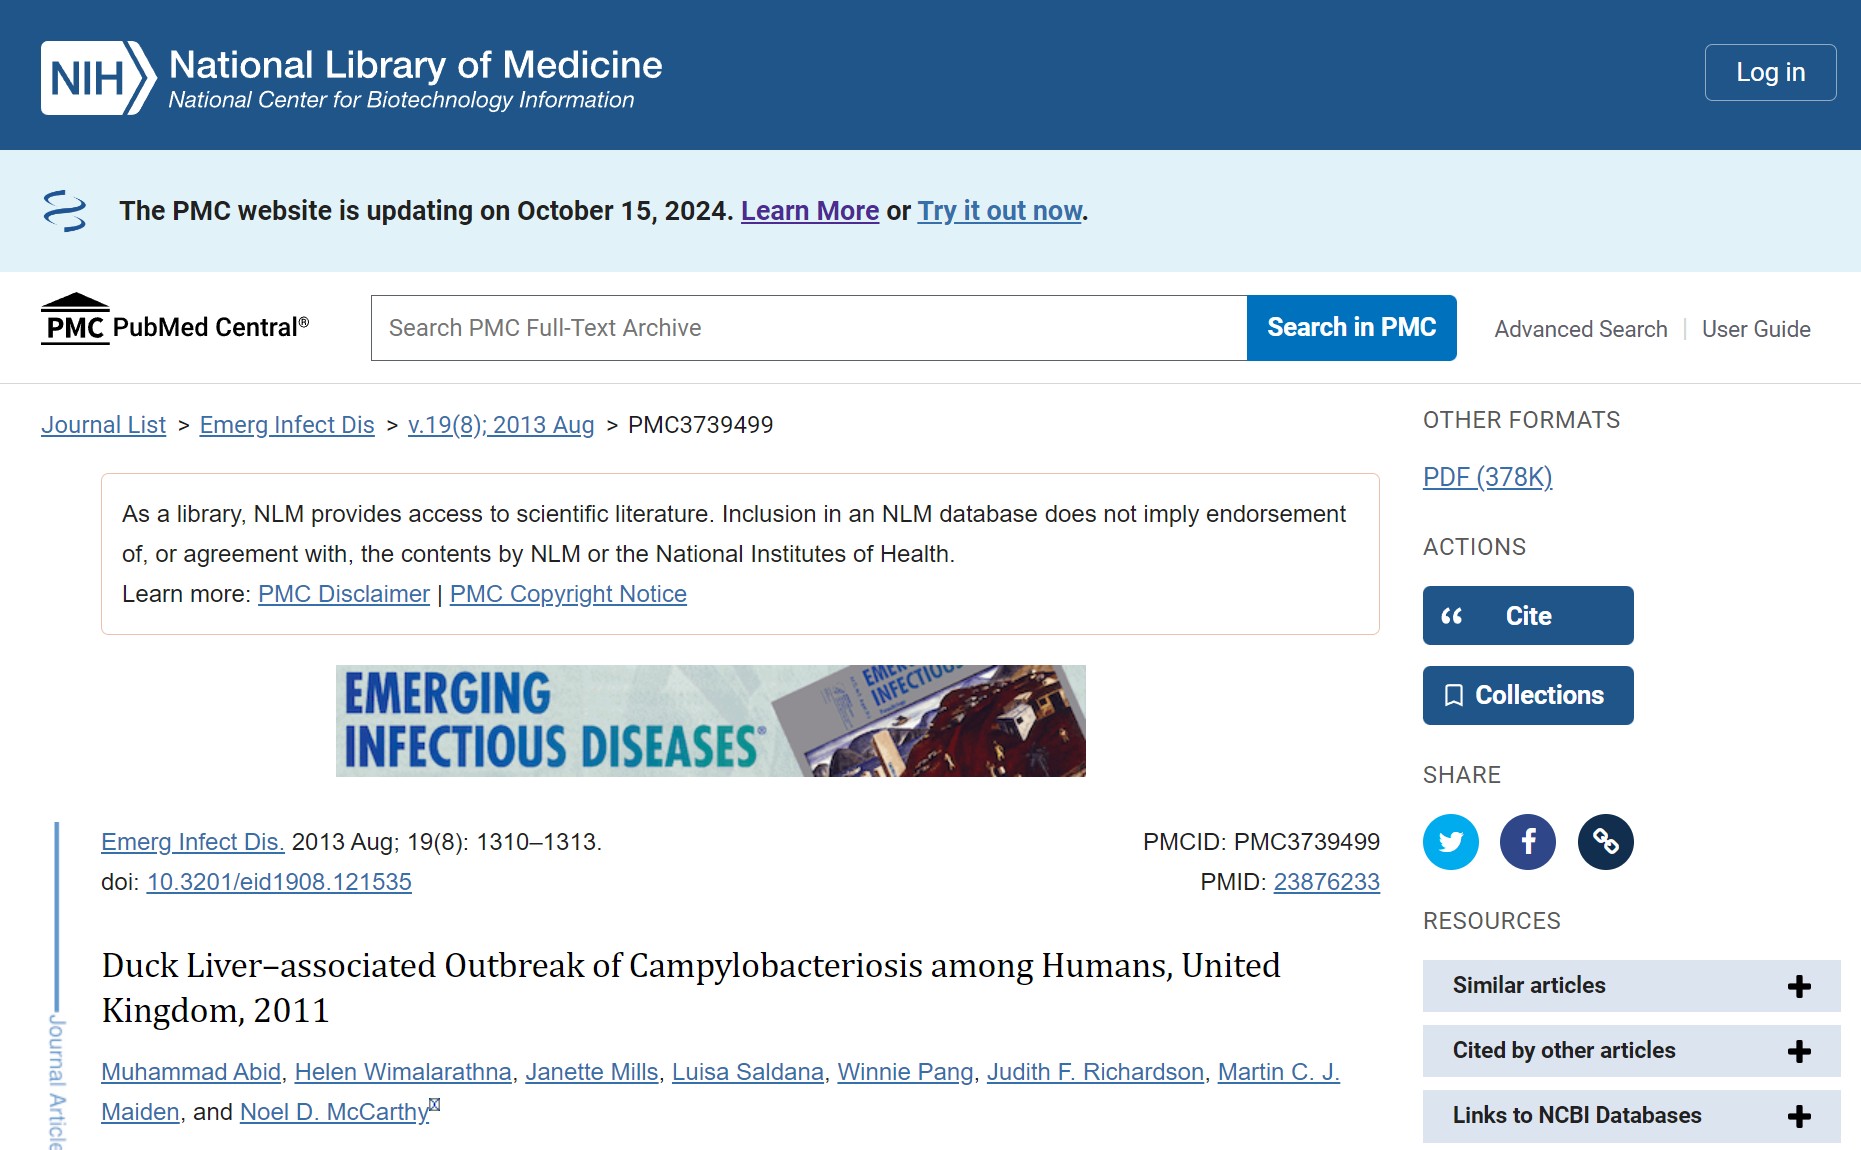Click the Emerging Infectious Diseases journal banner
Screen dimensions: 1861x1150
(x=710, y=720)
